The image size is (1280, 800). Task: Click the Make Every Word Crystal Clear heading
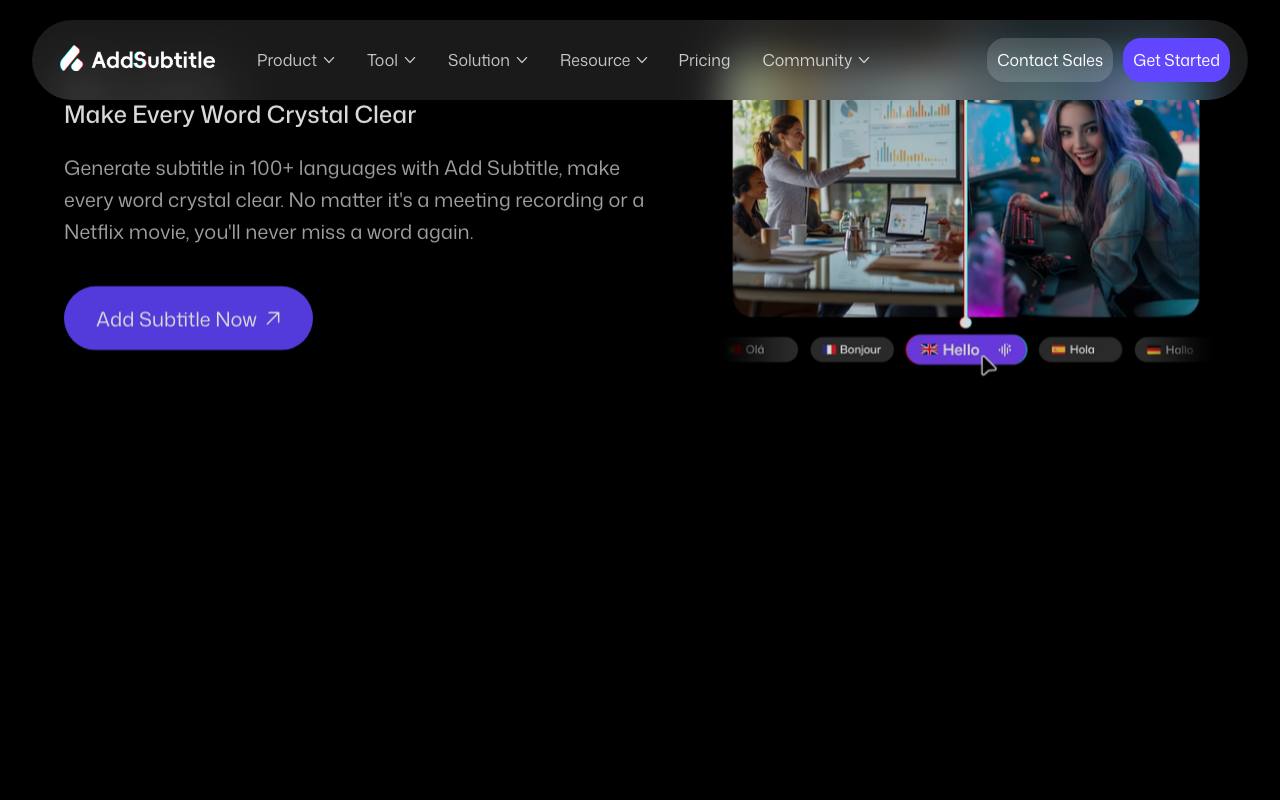pos(240,115)
